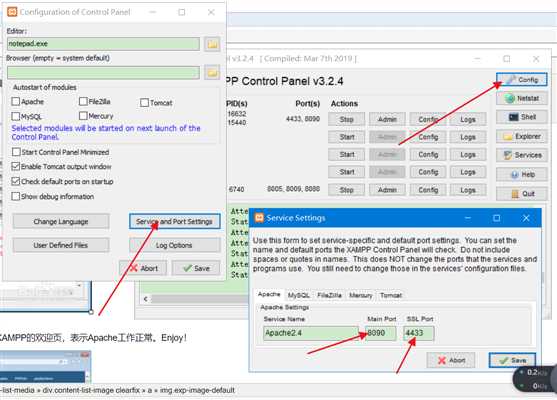Screen dimensions: 557x400
Task: Click the folder icon beside the Browser field
Action: 212,72
